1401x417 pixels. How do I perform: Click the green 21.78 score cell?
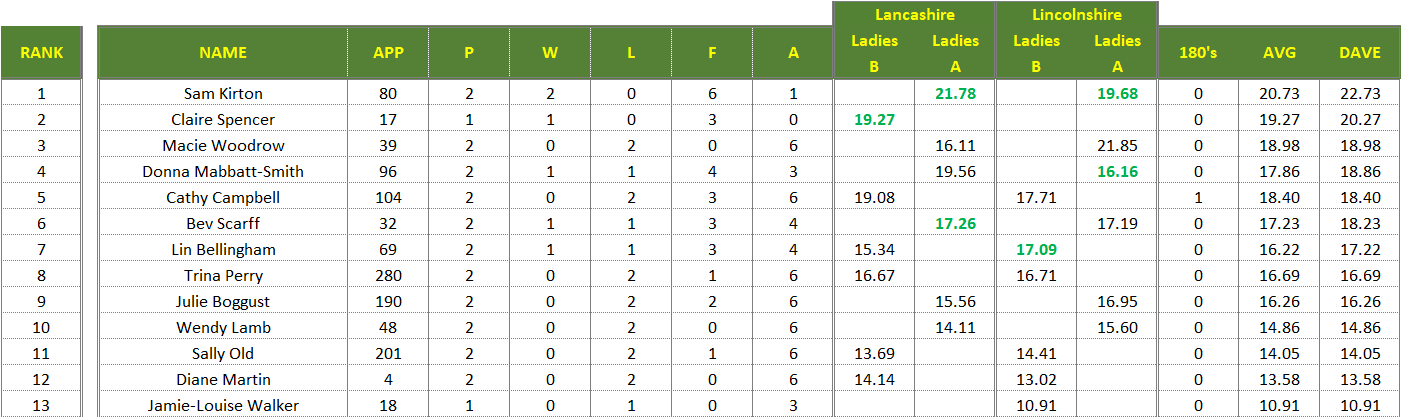tap(955, 94)
